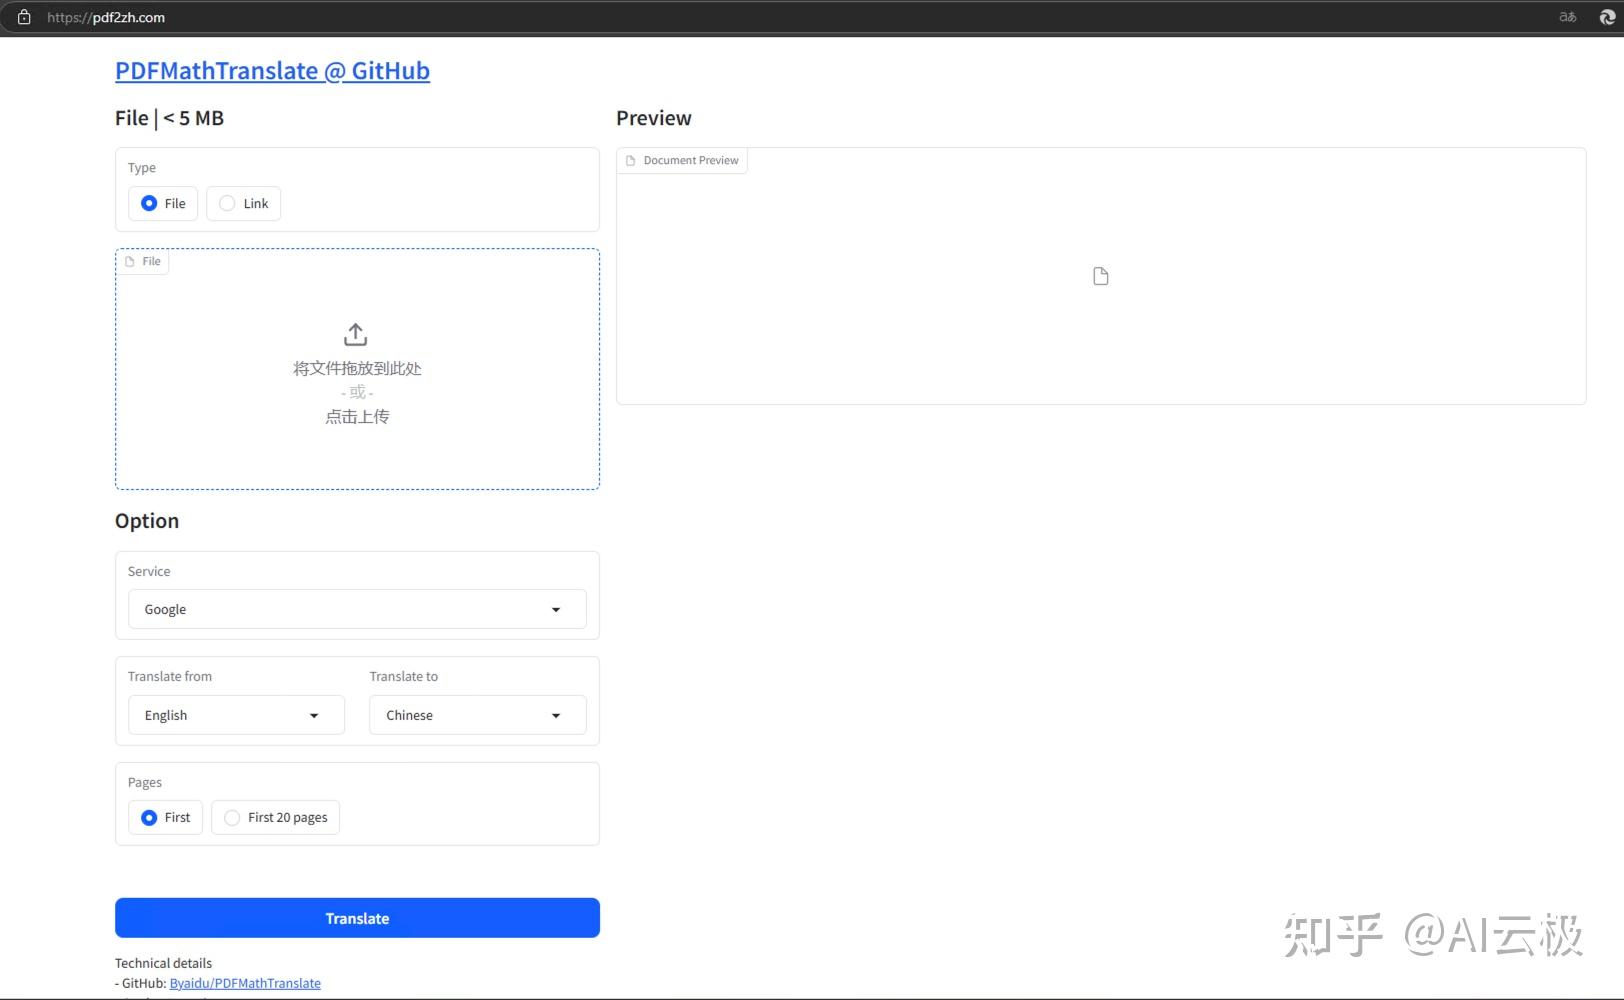Open the Translate from English dropdown

(x=235, y=715)
